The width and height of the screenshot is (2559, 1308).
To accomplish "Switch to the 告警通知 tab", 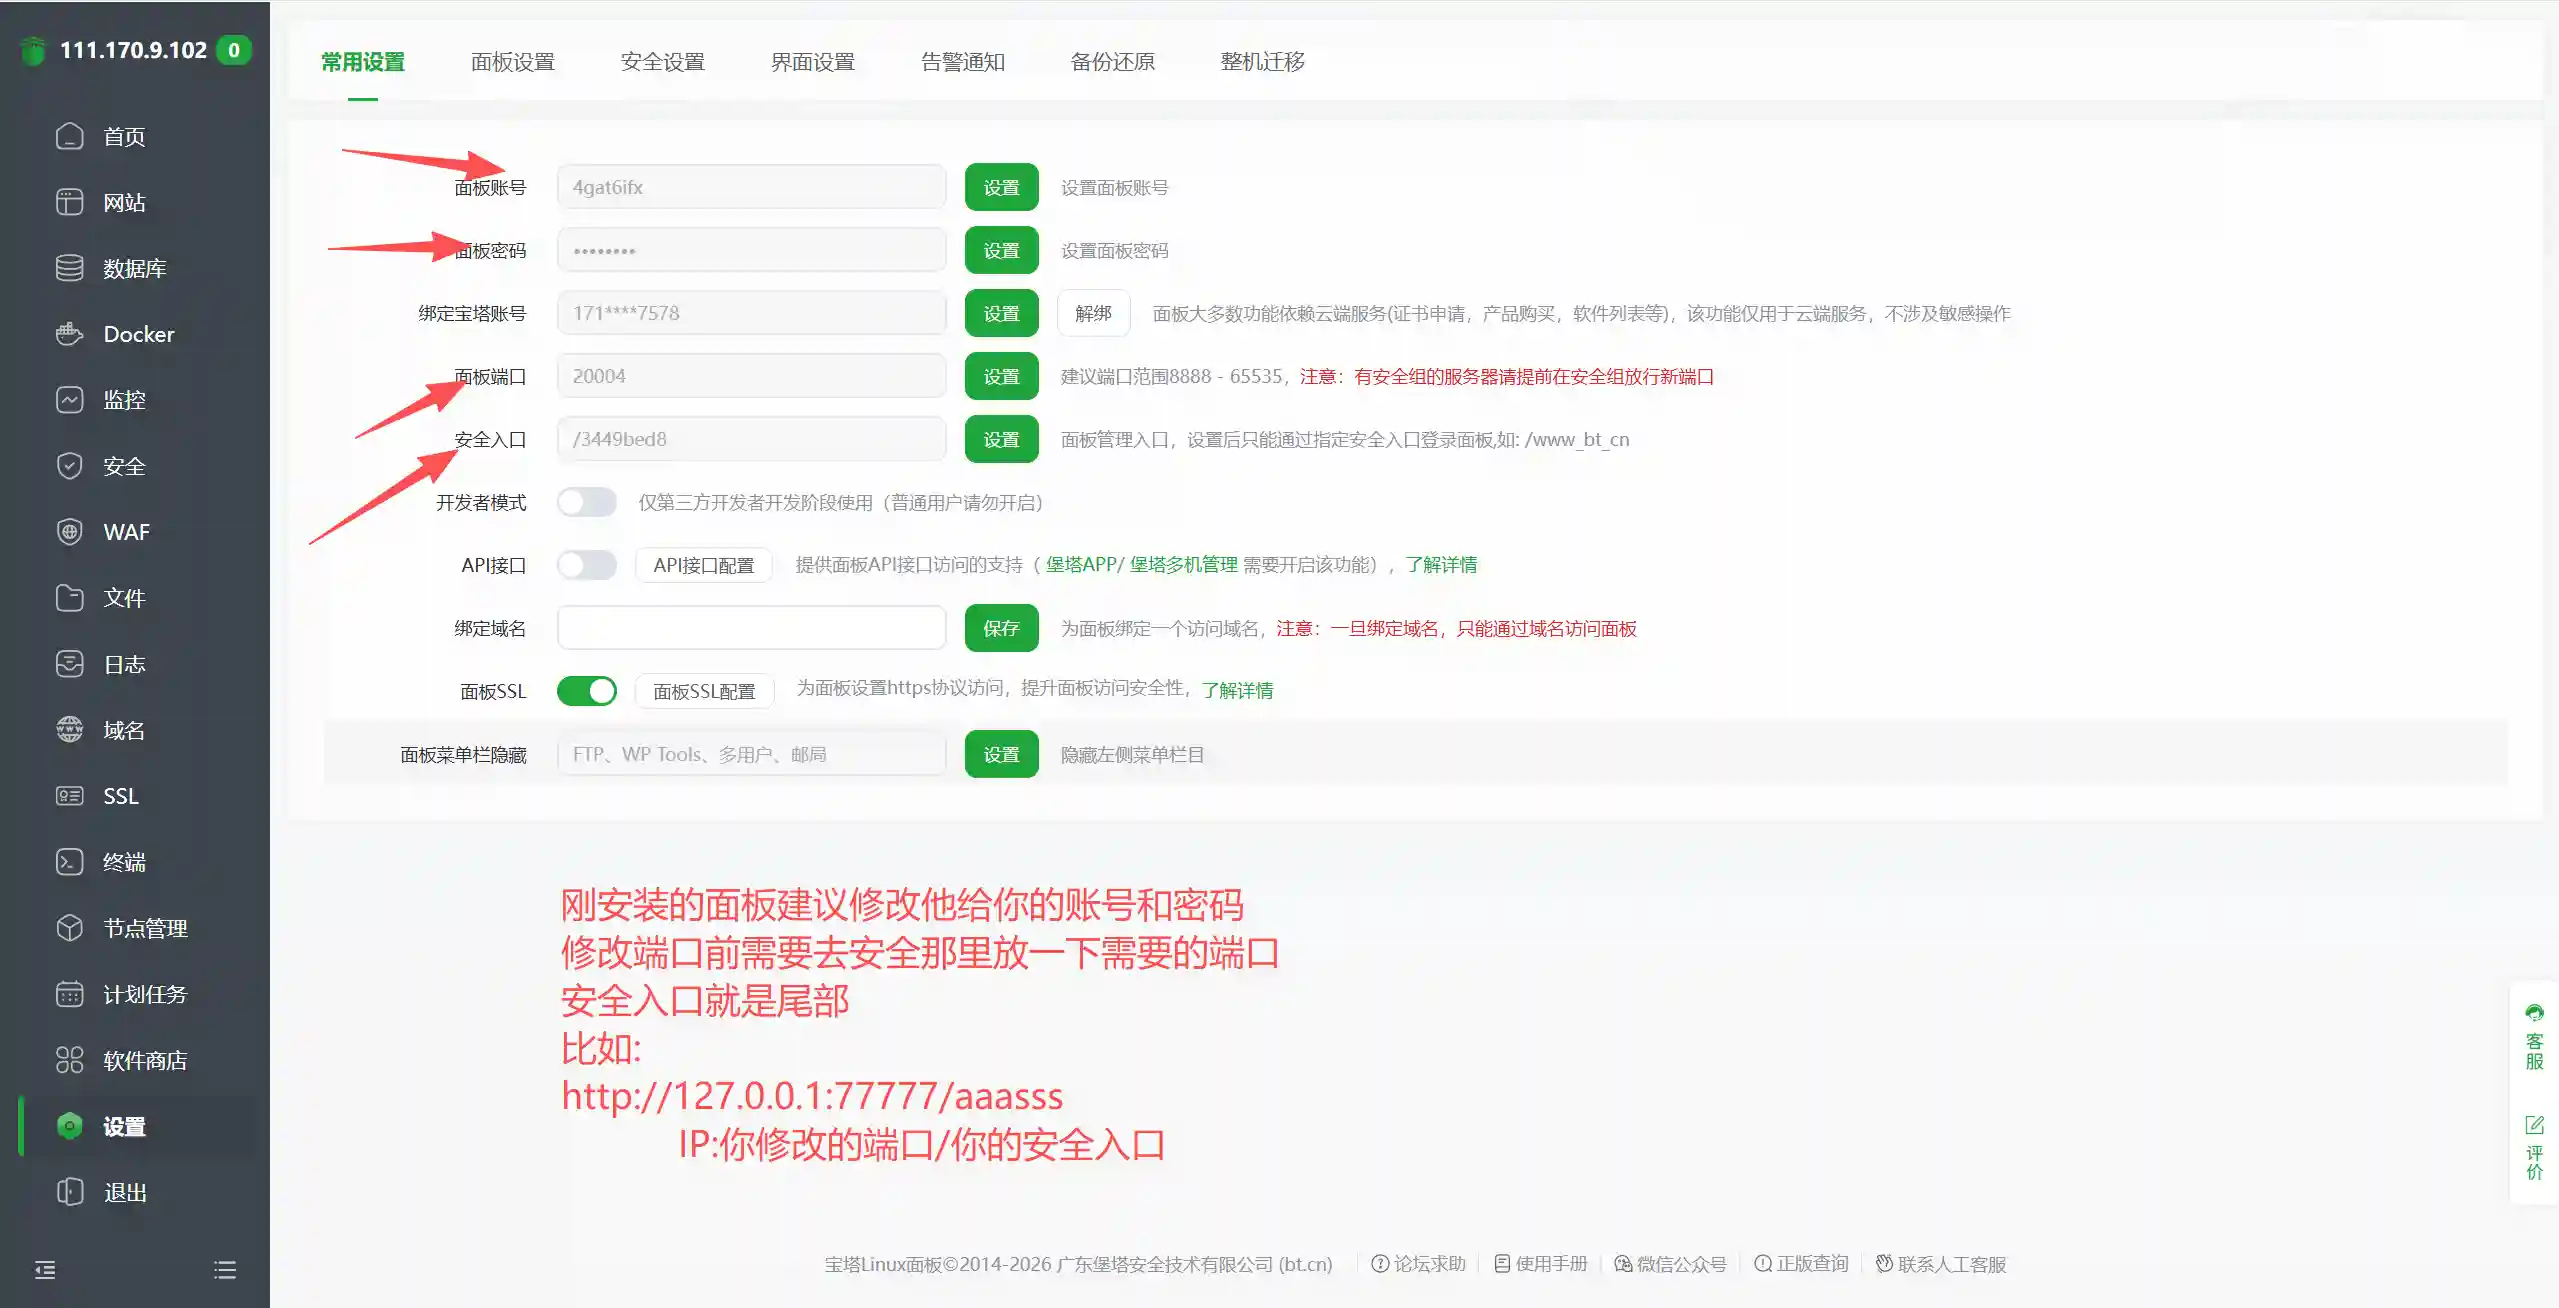I will [x=963, y=62].
